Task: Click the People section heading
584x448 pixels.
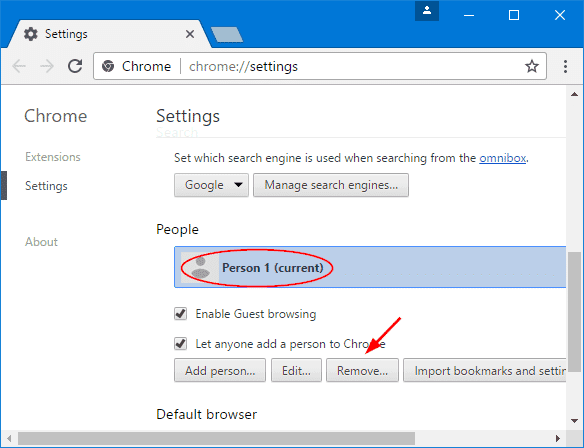Action: pyautogui.click(x=177, y=229)
